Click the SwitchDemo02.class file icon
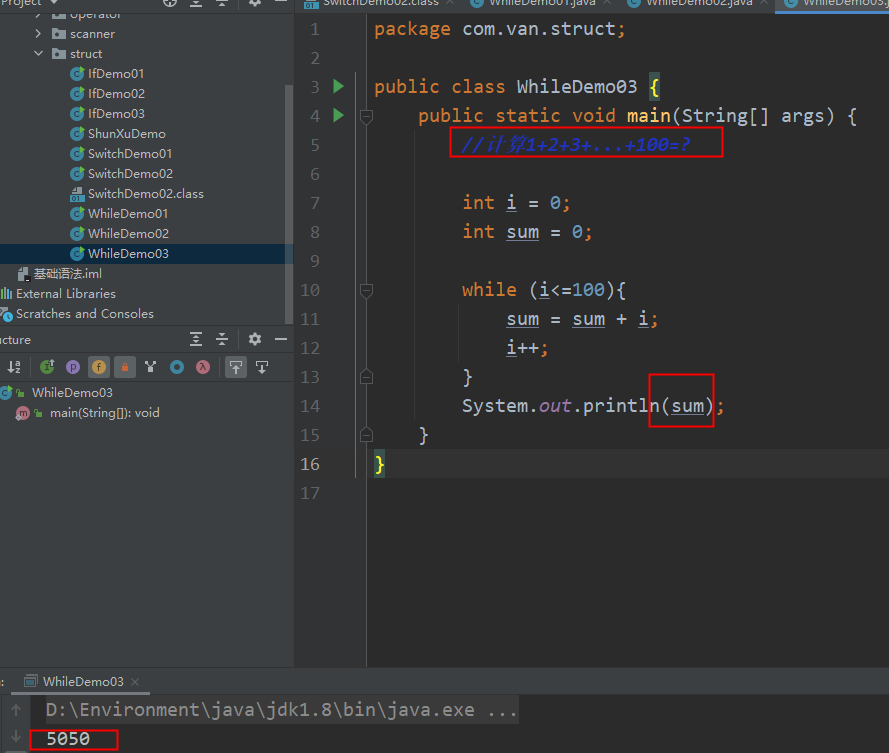Screen dimensions: 889x753 tap(77, 194)
